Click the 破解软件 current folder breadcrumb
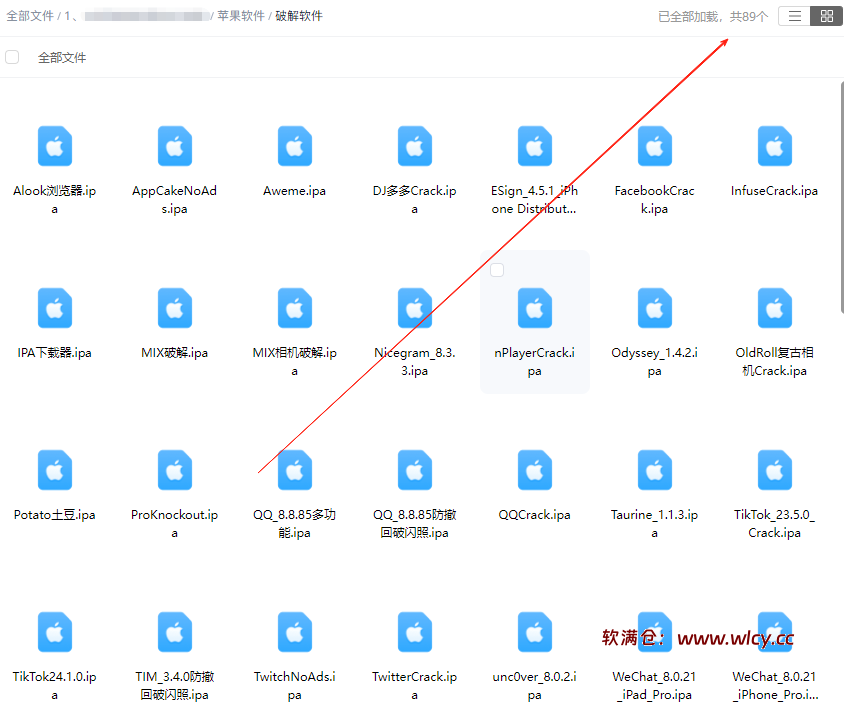 point(299,16)
